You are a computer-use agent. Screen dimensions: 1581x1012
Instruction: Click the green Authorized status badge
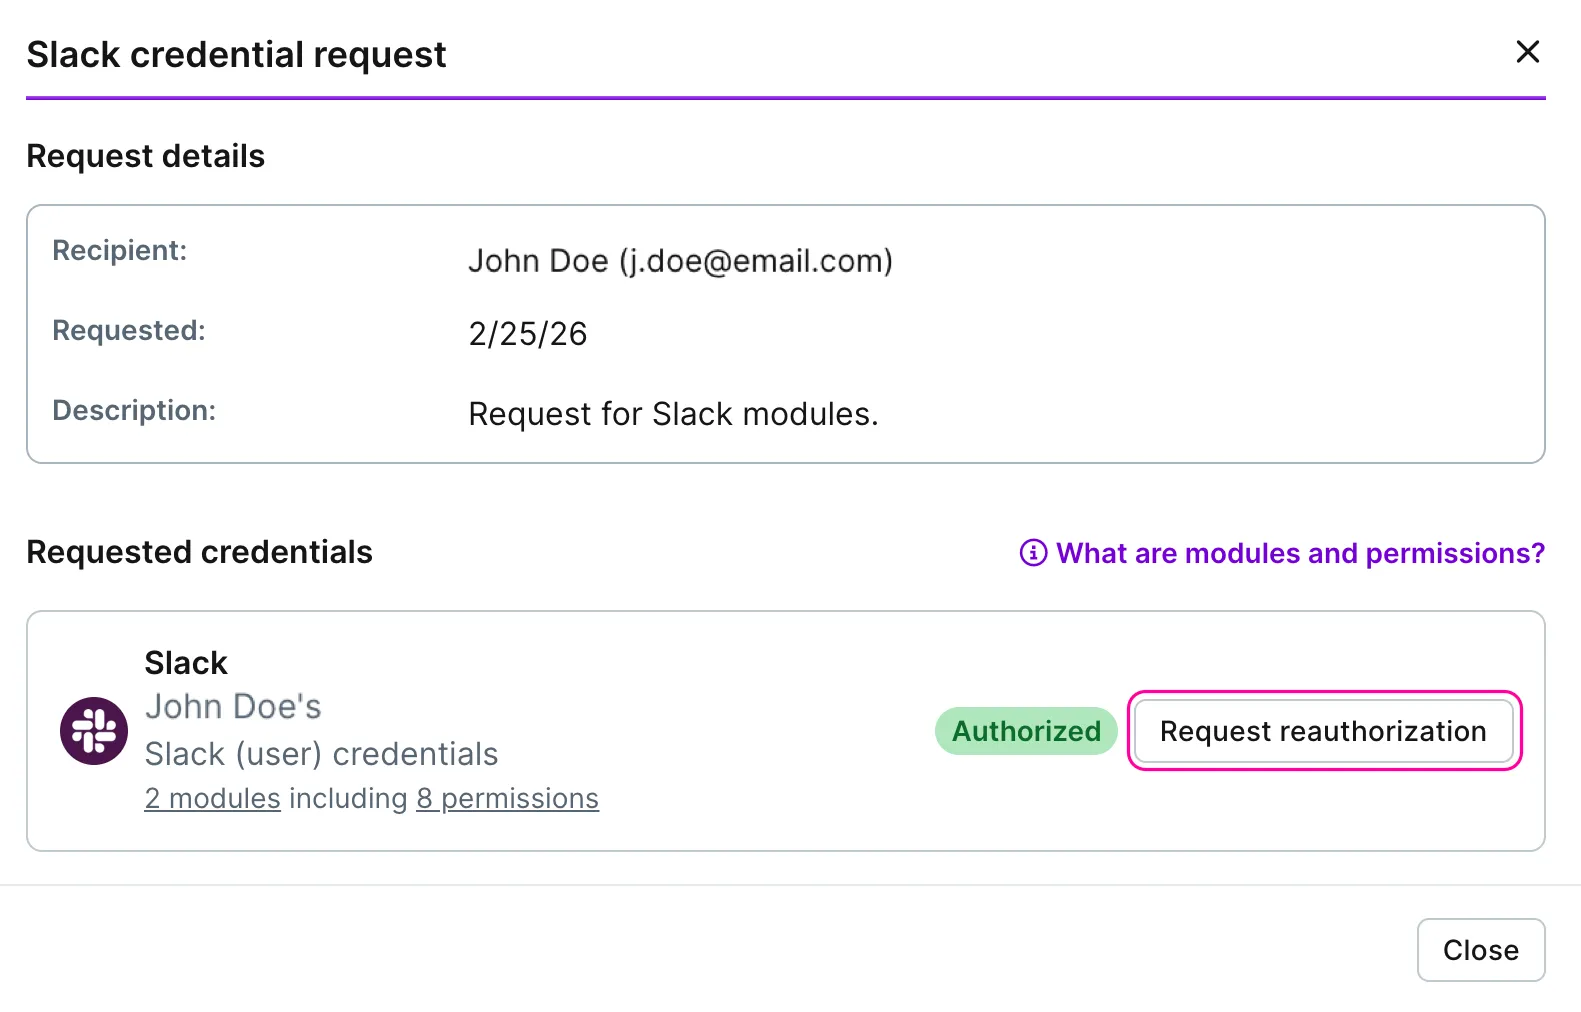click(x=1026, y=731)
